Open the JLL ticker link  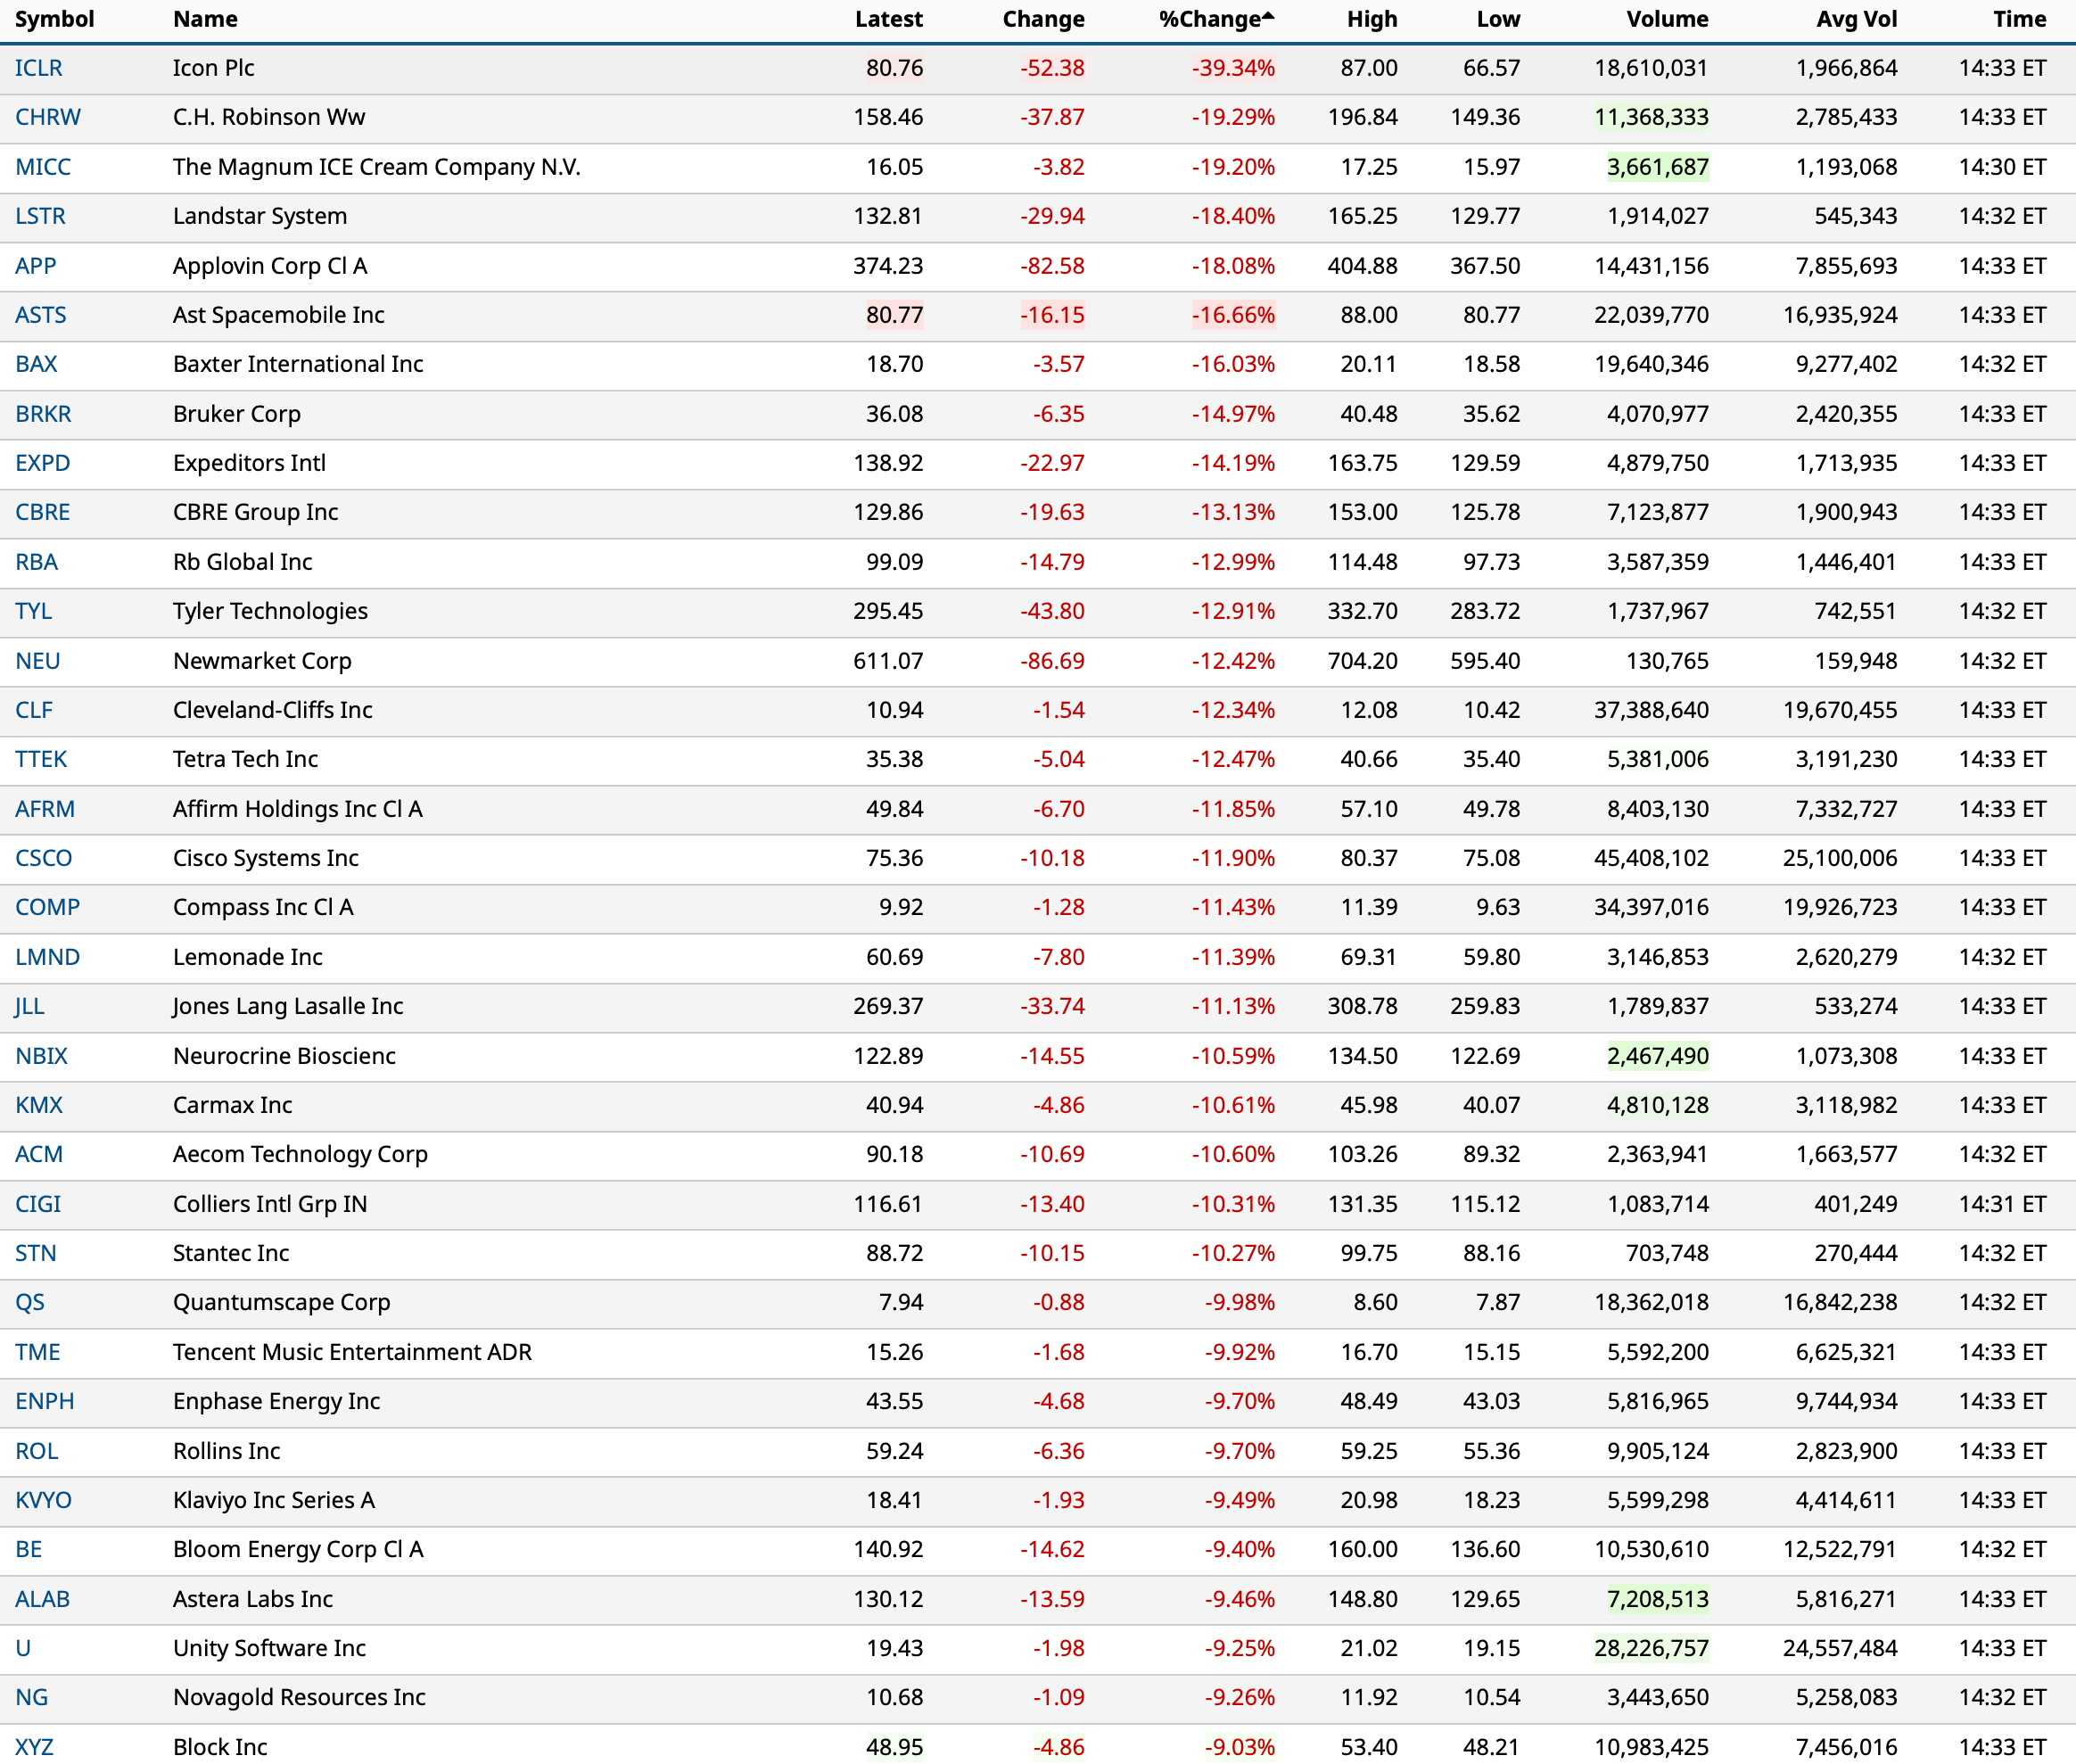tap(29, 1006)
